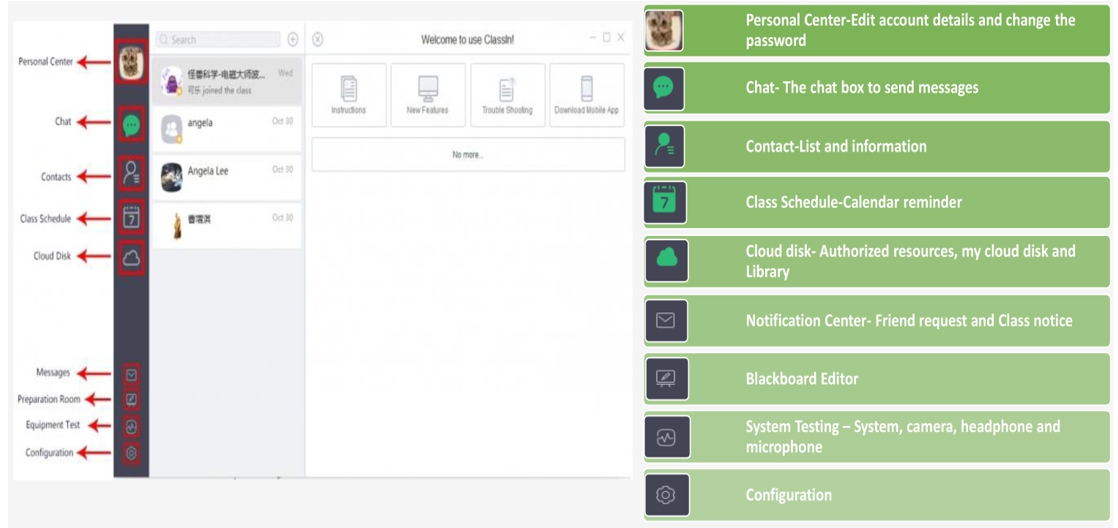Open the Trouble Shooting card
1118x528 pixels.
coord(508,95)
